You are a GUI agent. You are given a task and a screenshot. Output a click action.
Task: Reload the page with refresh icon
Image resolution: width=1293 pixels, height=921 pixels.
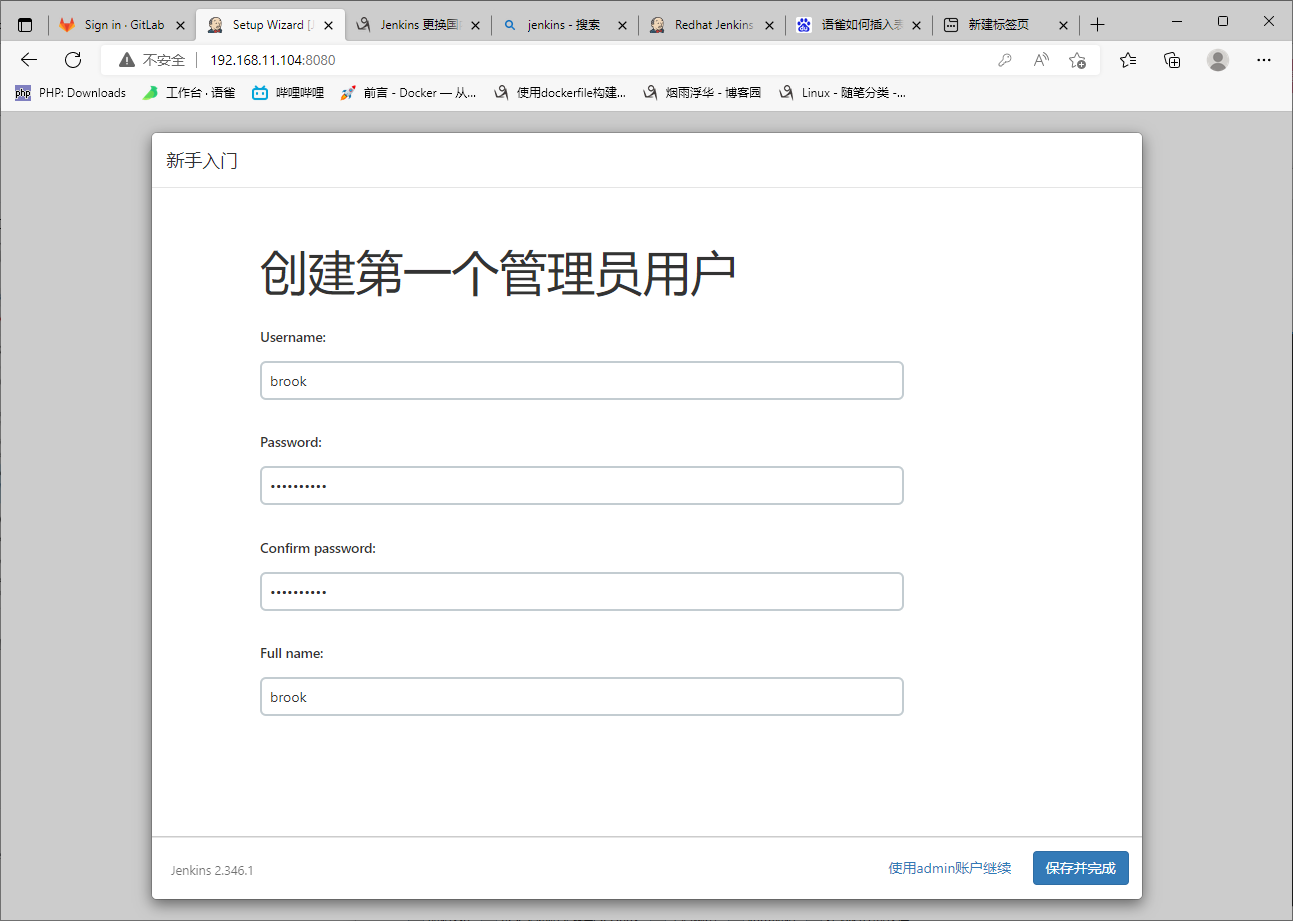point(73,60)
